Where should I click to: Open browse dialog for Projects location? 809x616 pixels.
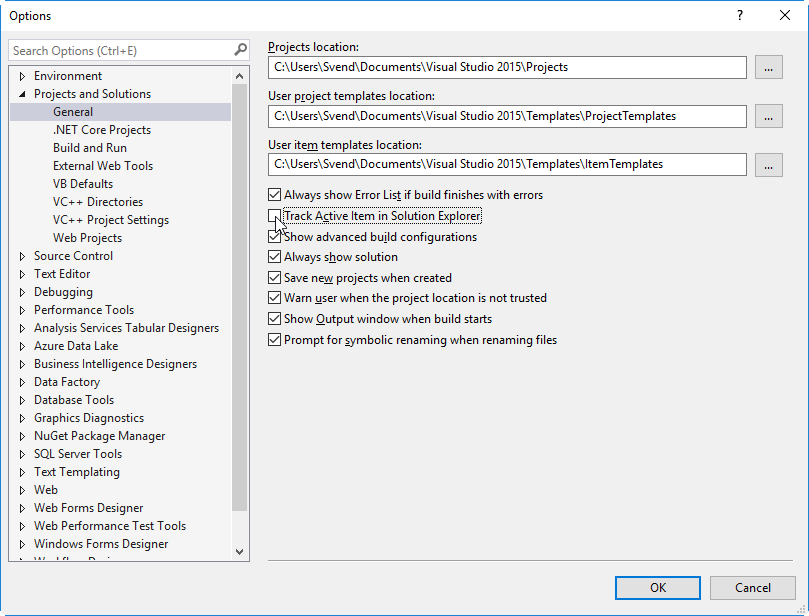tap(768, 67)
